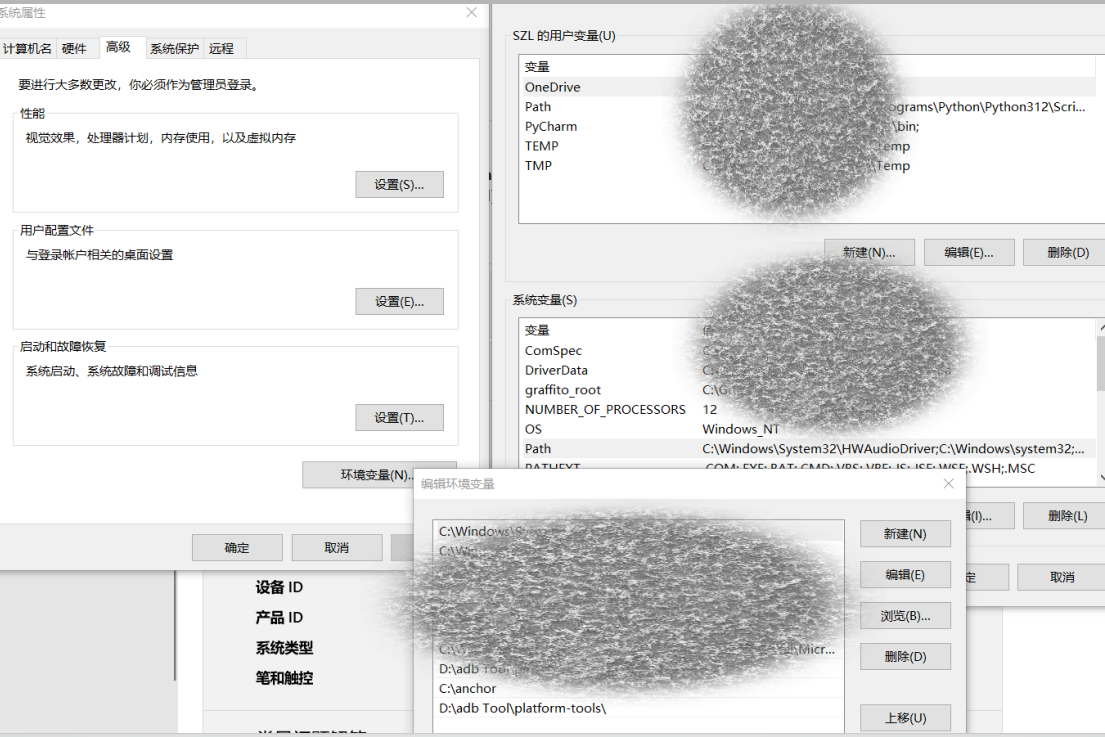Image resolution: width=1105 pixels, height=737 pixels.
Task: Select graffito_root system variable row
Action: tap(808, 390)
